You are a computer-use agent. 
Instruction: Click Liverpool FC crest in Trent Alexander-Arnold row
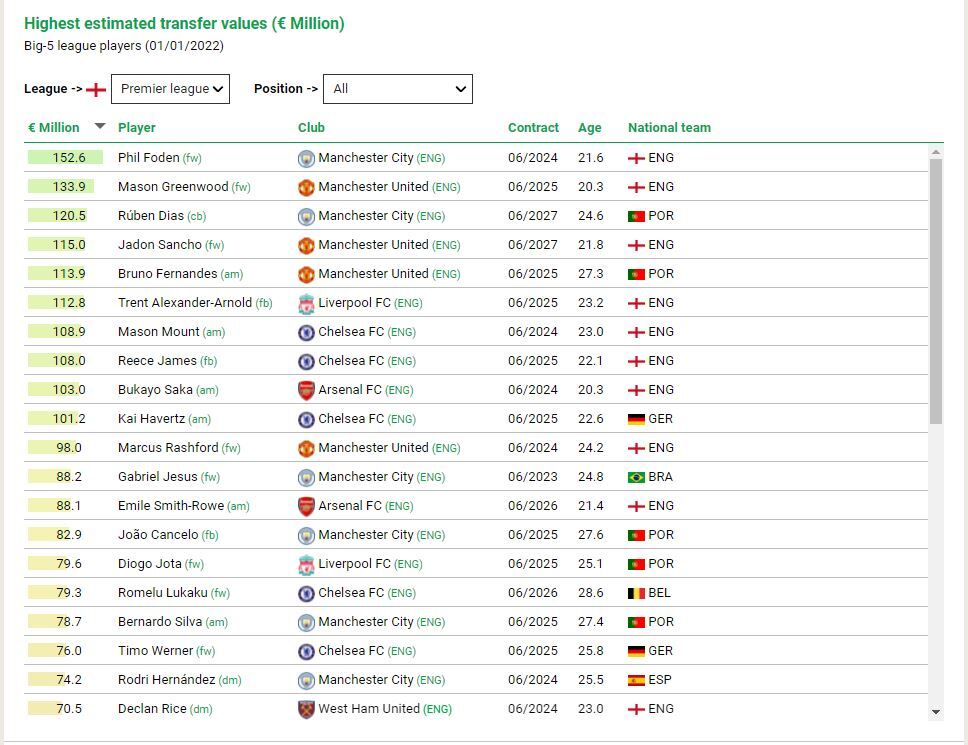306,303
